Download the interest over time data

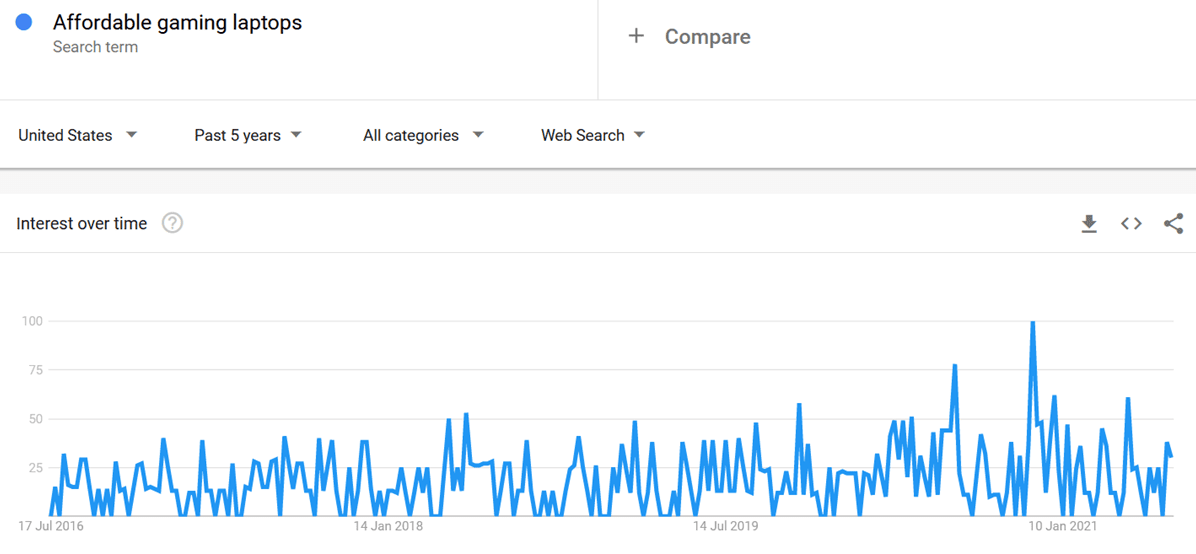(x=1089, y=224)
